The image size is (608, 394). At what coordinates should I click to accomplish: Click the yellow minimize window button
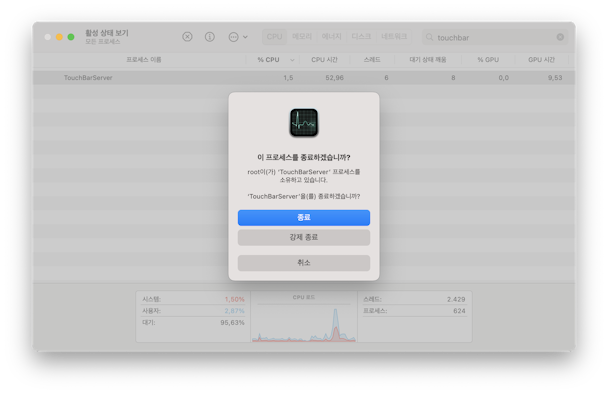pos(59,37)
